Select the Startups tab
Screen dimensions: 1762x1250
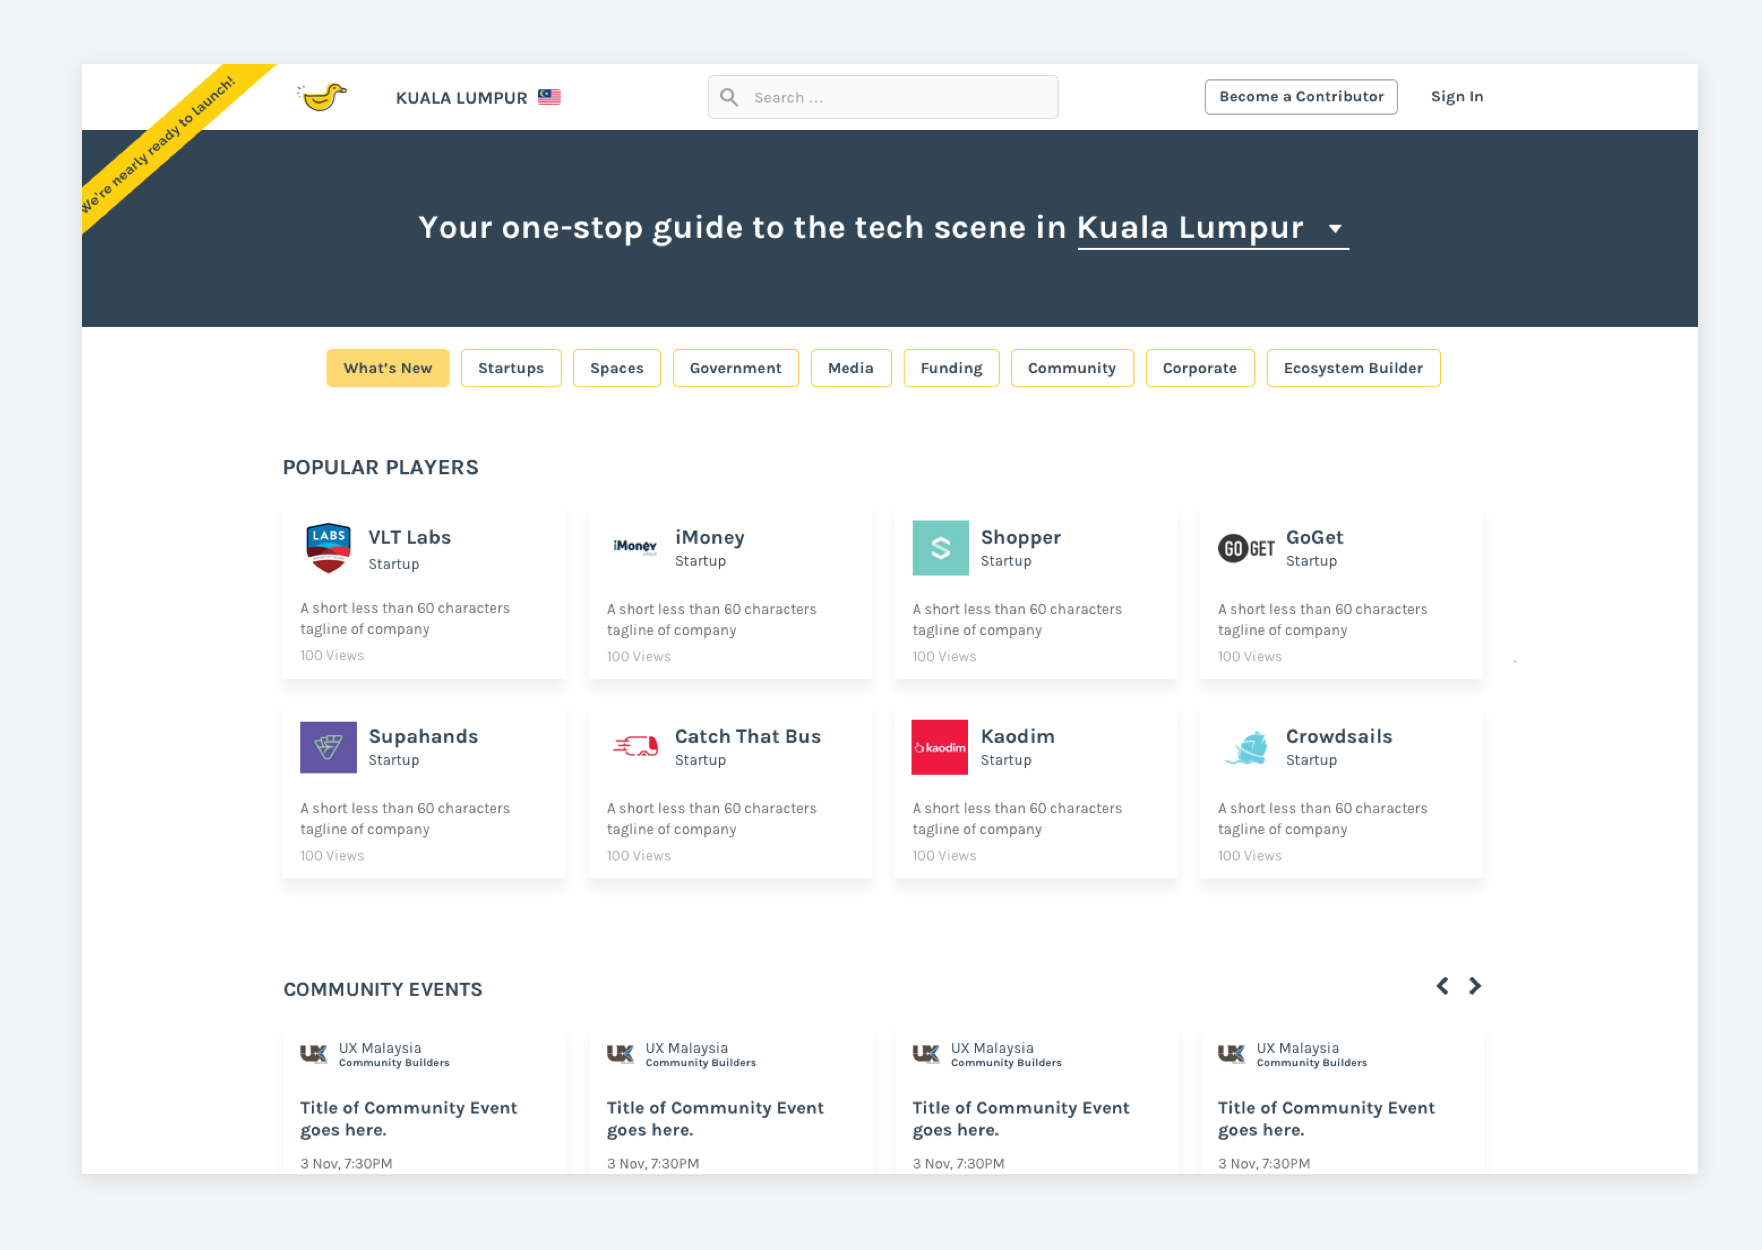[511, 368]
